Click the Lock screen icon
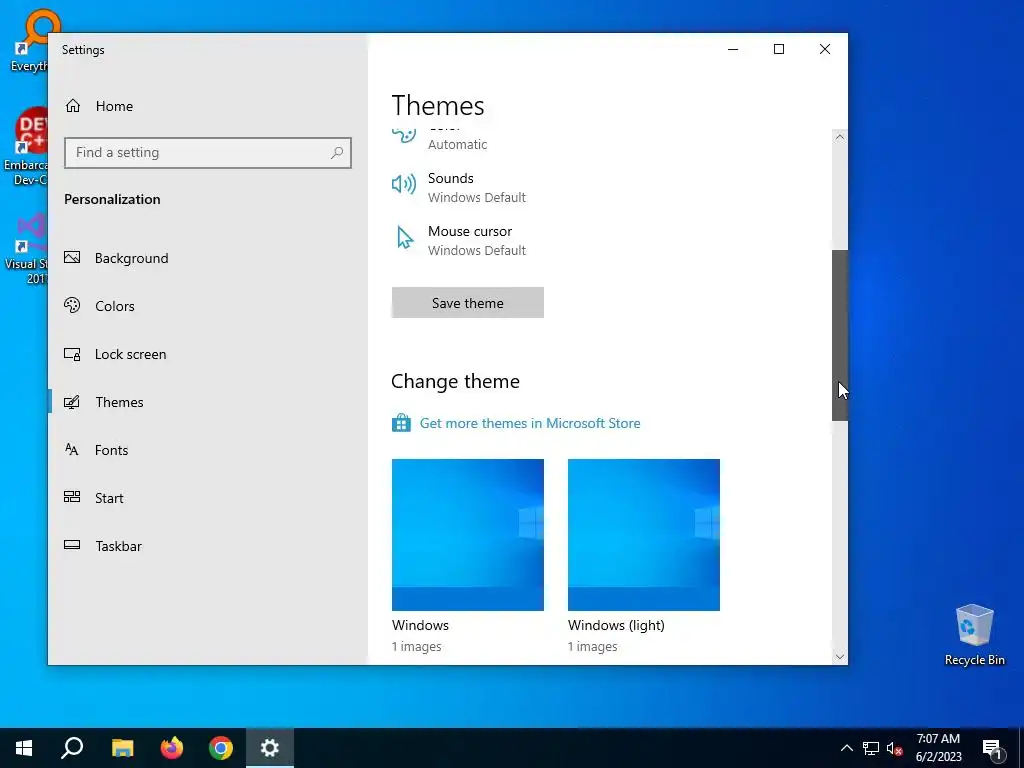This screenshot has height=768, width=1024. point(72,354)
